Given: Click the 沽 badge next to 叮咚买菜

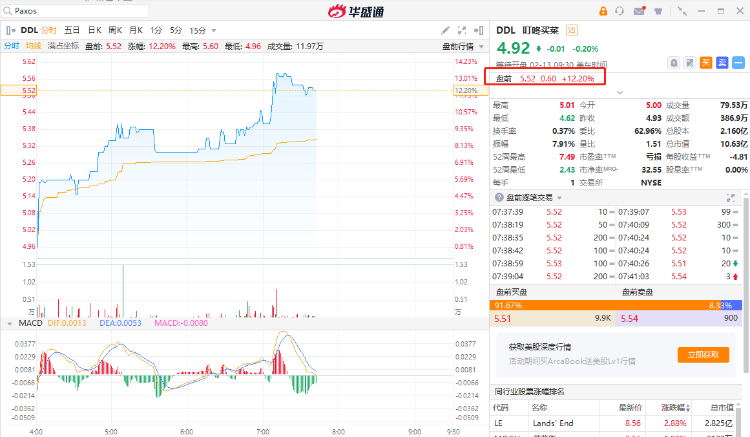Looking at the screenshot, I should [x=572, y=31].
